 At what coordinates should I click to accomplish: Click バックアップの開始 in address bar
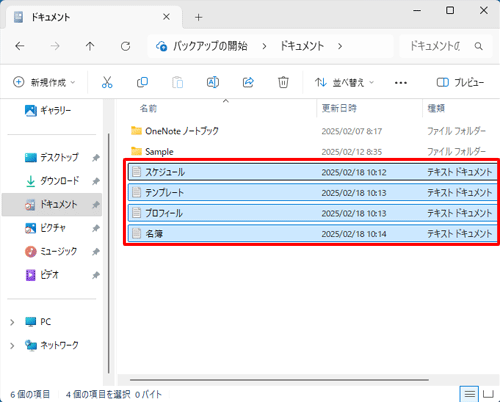click(x=210, y=46)
